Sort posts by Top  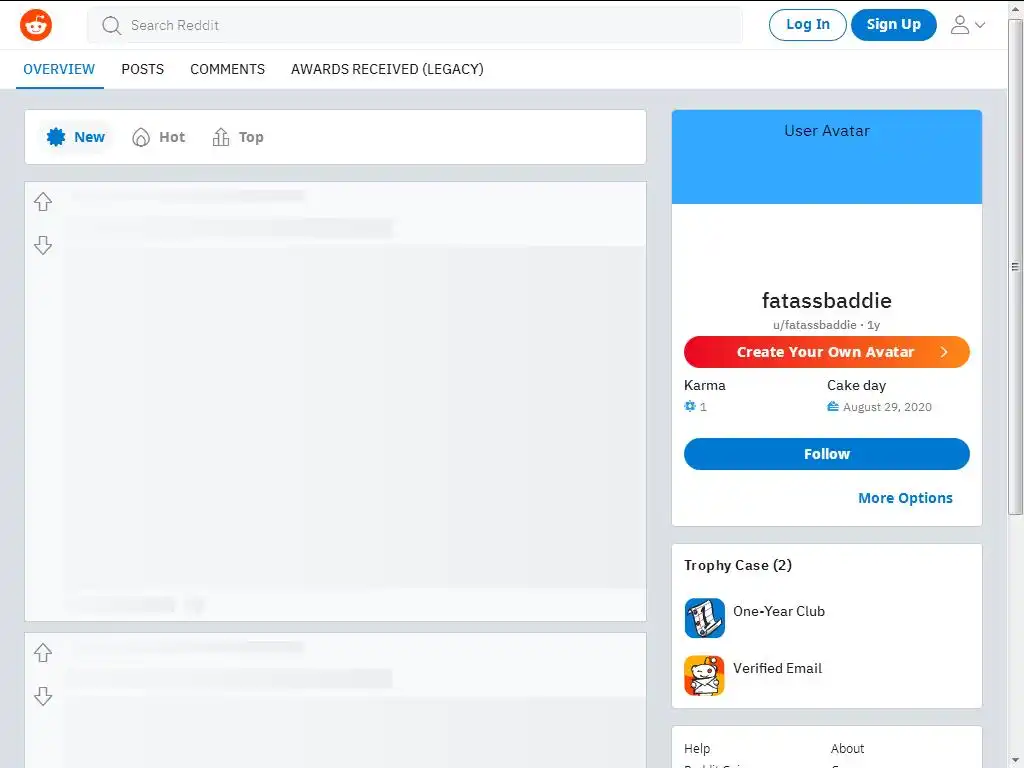[238, 137]
